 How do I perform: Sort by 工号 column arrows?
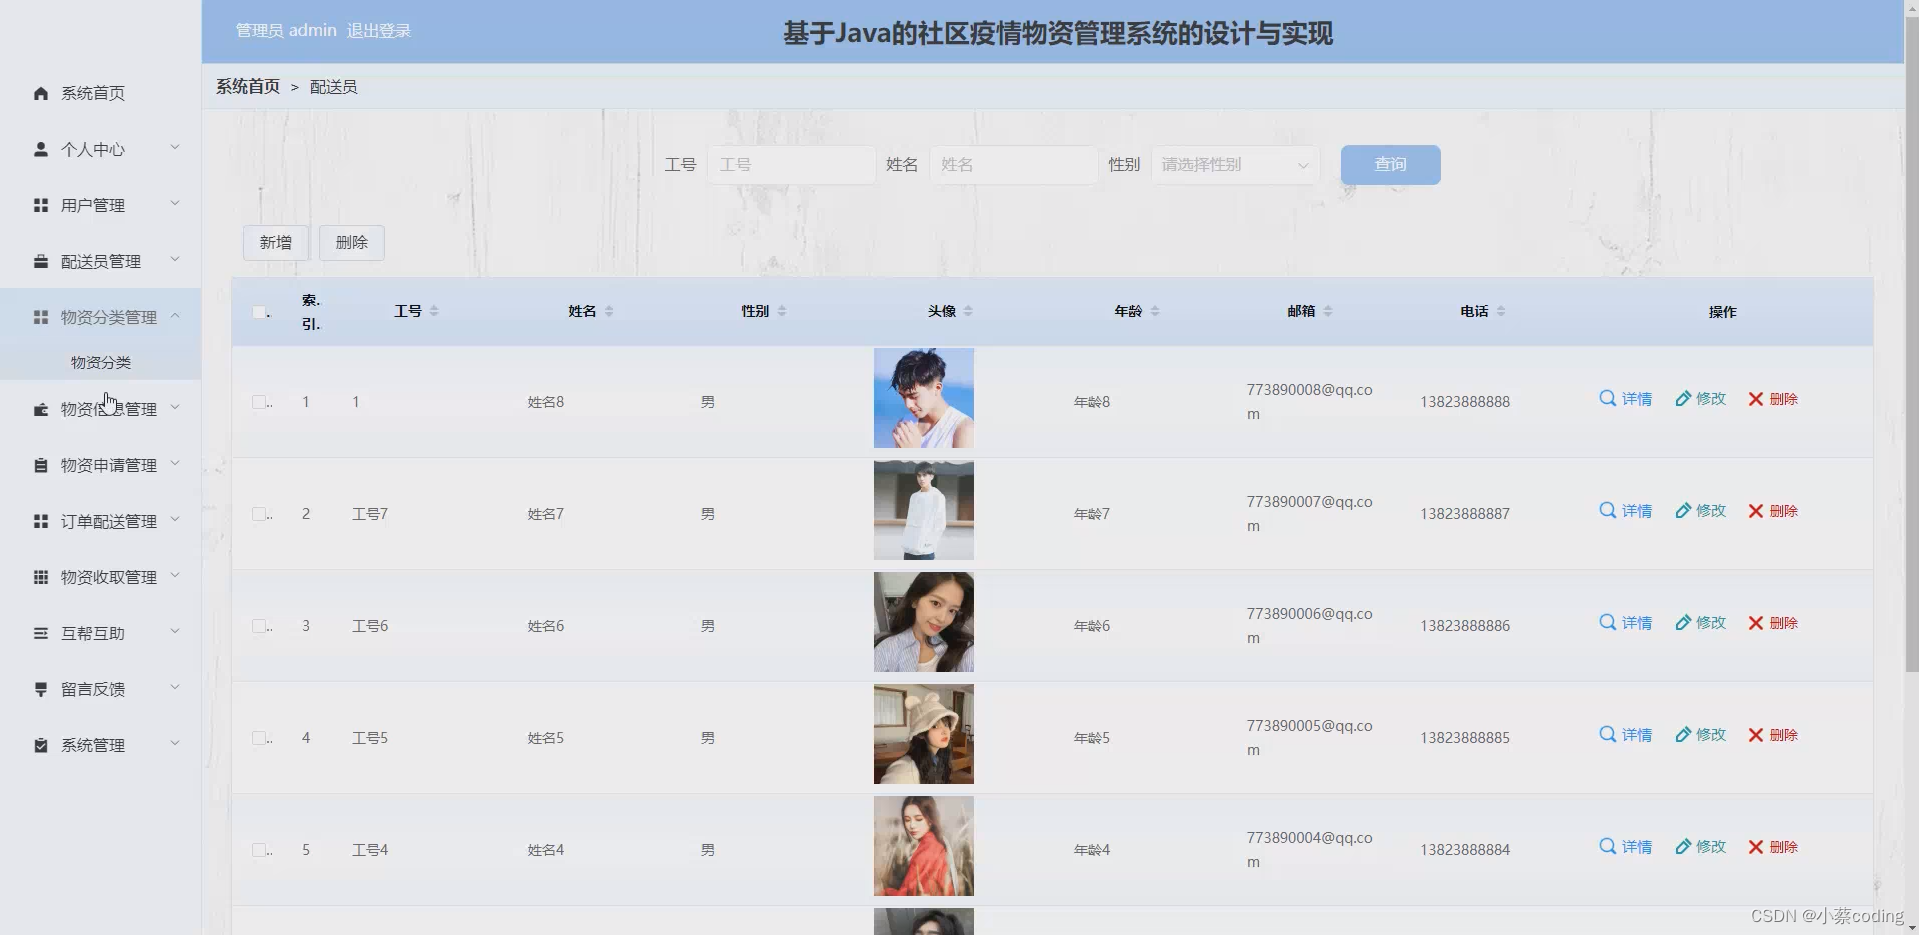pyautogui.click(x=434, y=311)
